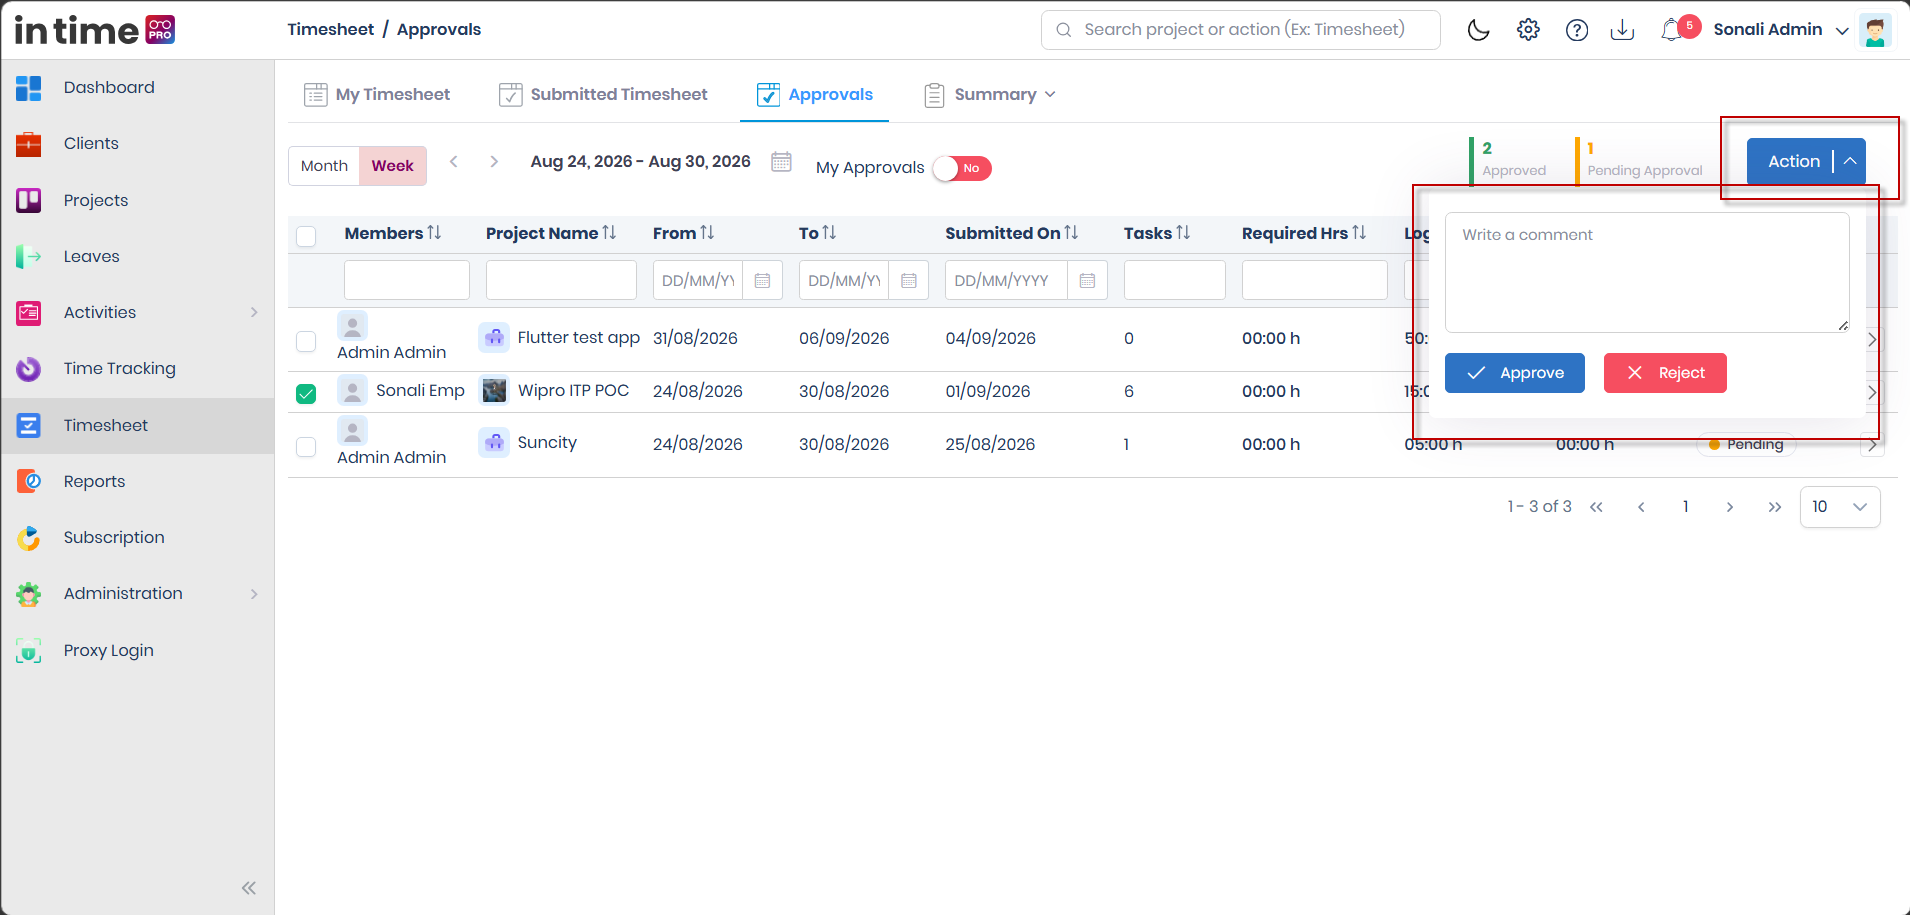
Task: Go to next week arrow
Action: (494, 161)
